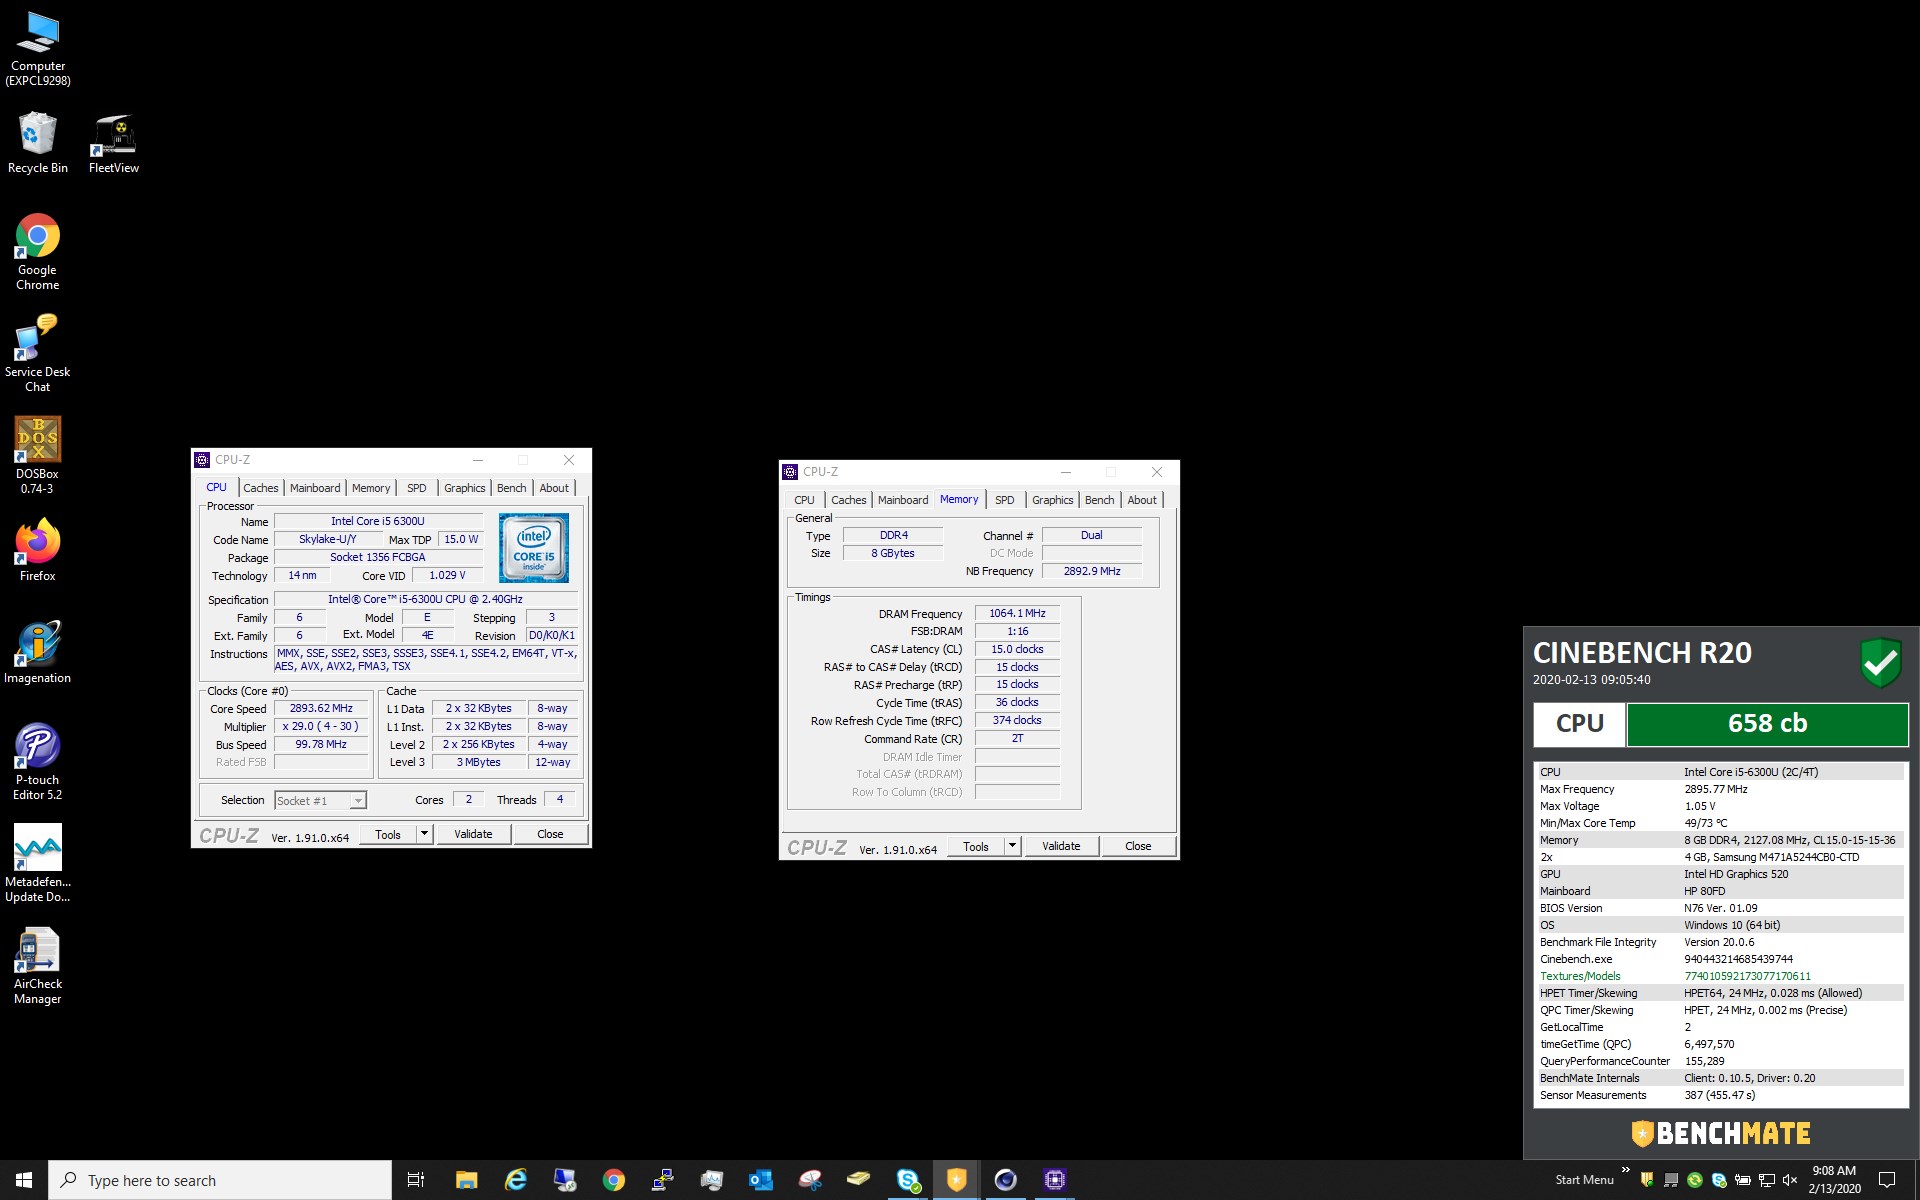
Task: Switch to Cinebench on the taskbar
Action: click(x=1006, y=1180)
